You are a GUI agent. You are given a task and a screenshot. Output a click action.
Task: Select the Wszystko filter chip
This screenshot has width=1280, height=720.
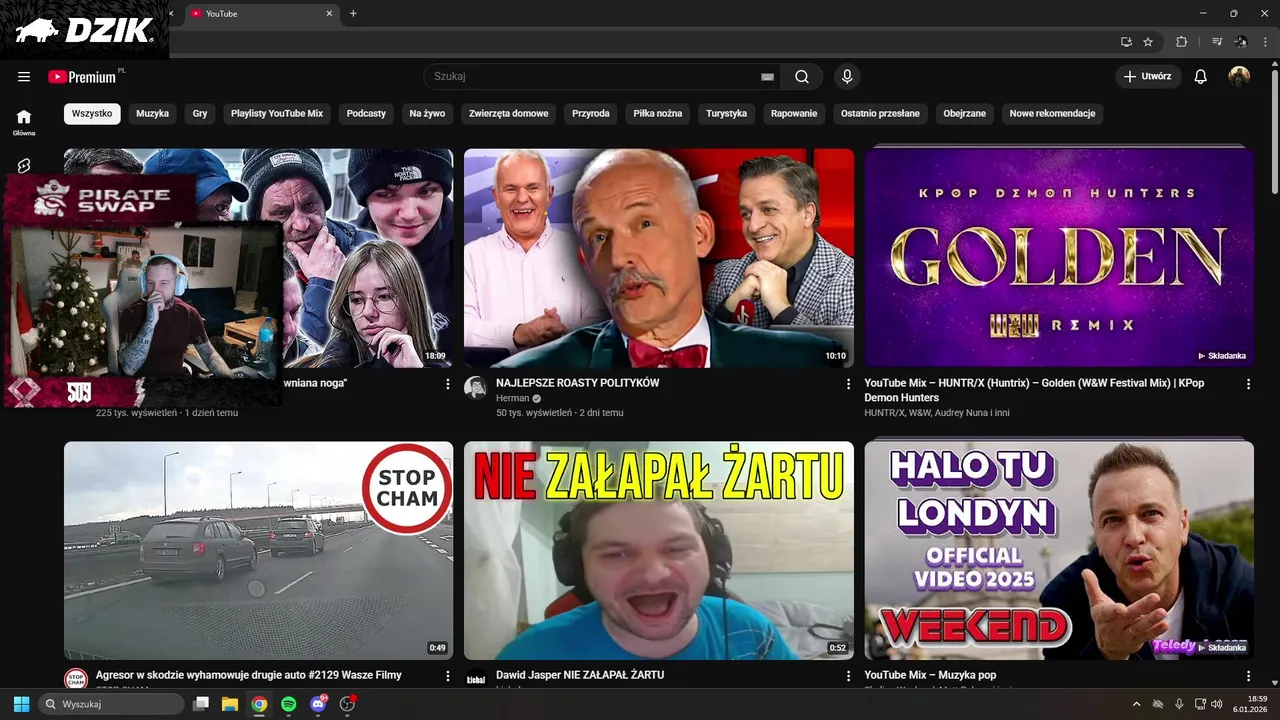92,114
